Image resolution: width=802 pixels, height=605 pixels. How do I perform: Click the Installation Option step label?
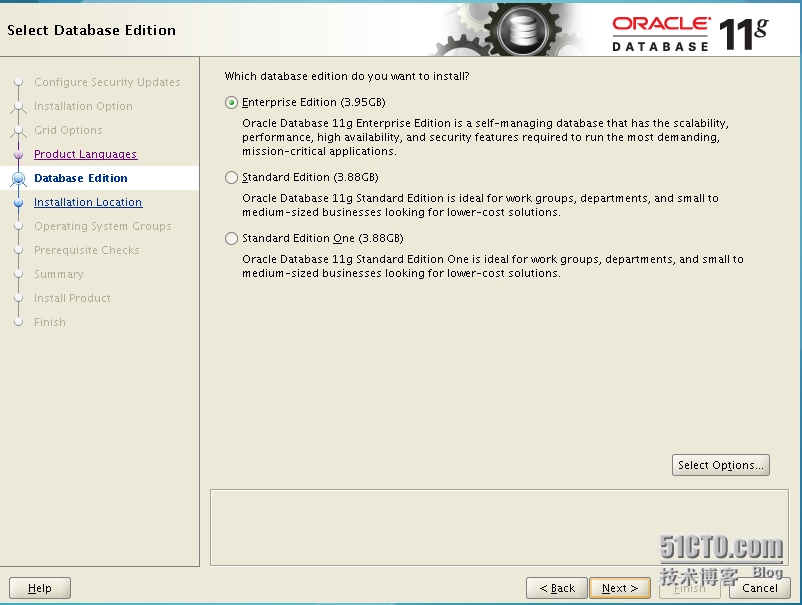coord(83,106)
